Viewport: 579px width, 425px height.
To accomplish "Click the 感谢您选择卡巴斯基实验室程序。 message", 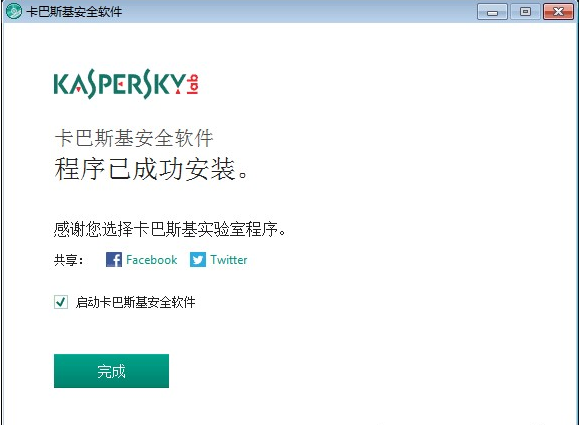I will coord(170,229).
